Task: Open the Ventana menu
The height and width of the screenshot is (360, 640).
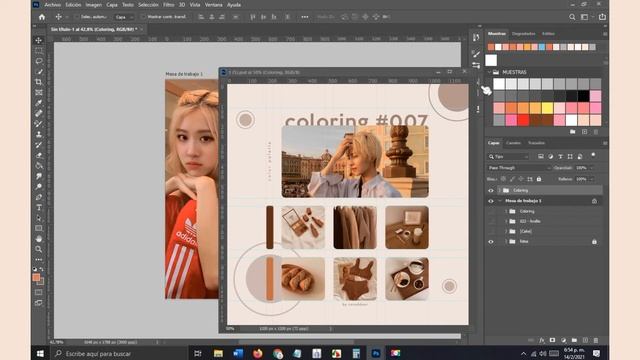Action: [x=213, y=5]
